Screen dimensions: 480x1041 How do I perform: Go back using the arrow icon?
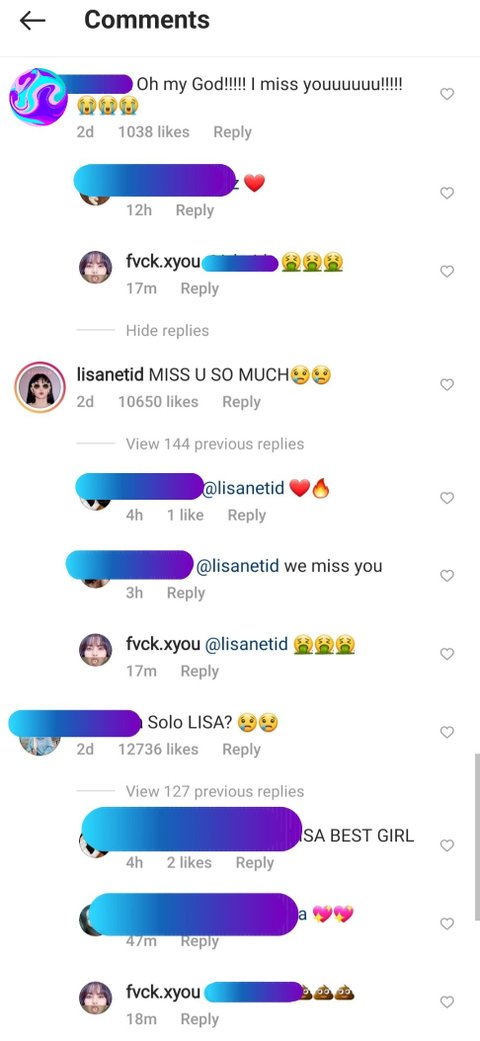point(32,21)
